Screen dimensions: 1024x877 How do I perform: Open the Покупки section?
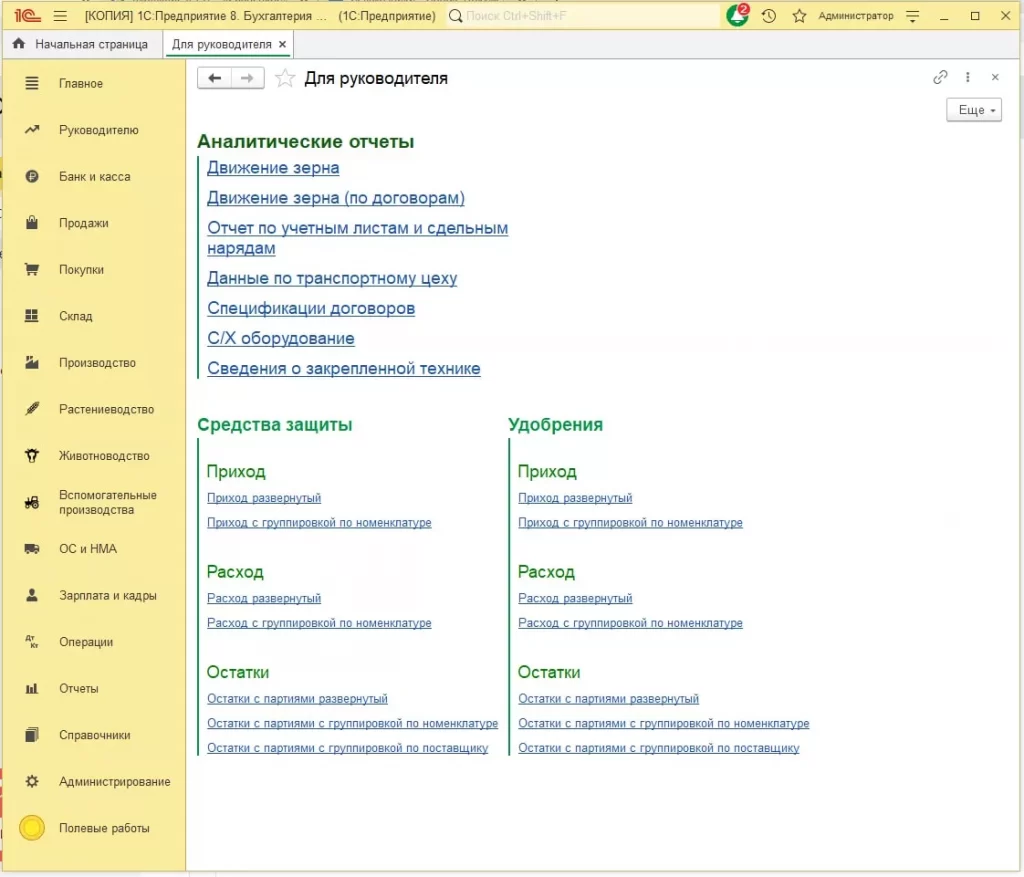pyautogui.click(x=81, y=270)
